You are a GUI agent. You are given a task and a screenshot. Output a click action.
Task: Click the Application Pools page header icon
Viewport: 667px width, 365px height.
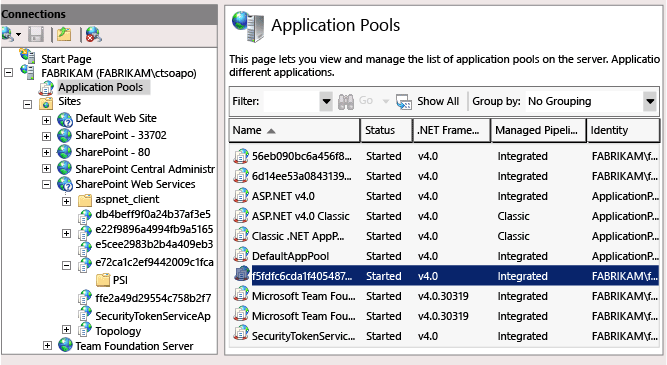point(248,26)
